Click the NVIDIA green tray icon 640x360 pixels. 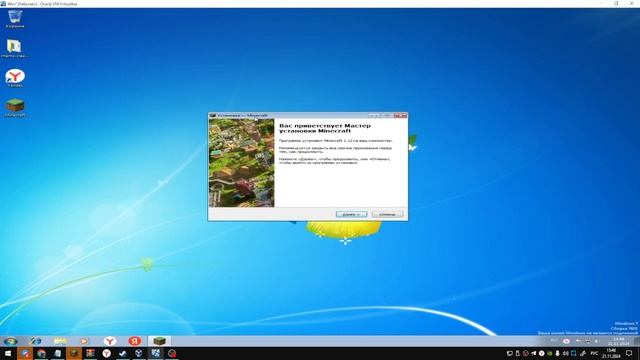point(549,353)
